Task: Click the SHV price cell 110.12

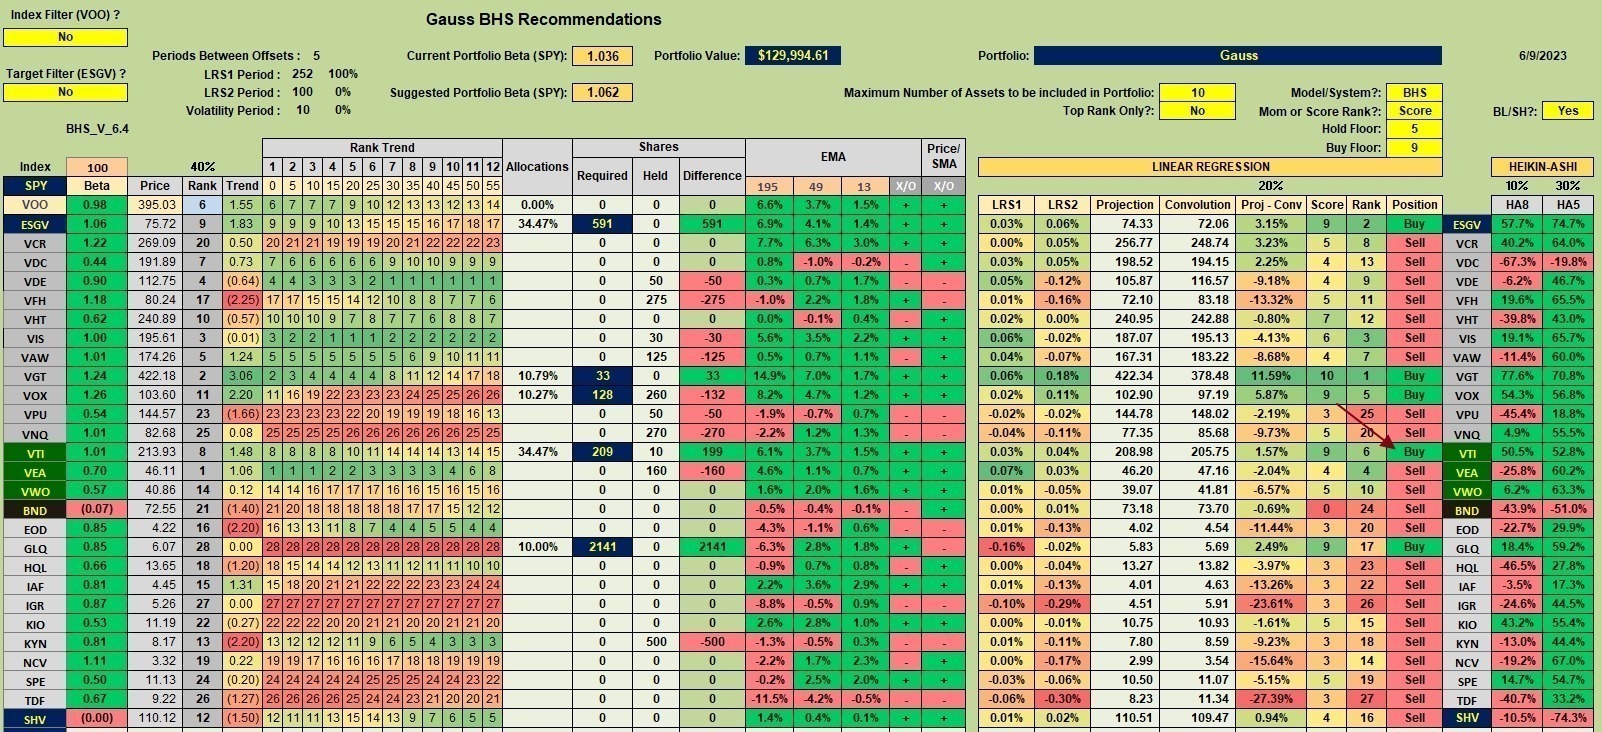Action: coord(155,718)
